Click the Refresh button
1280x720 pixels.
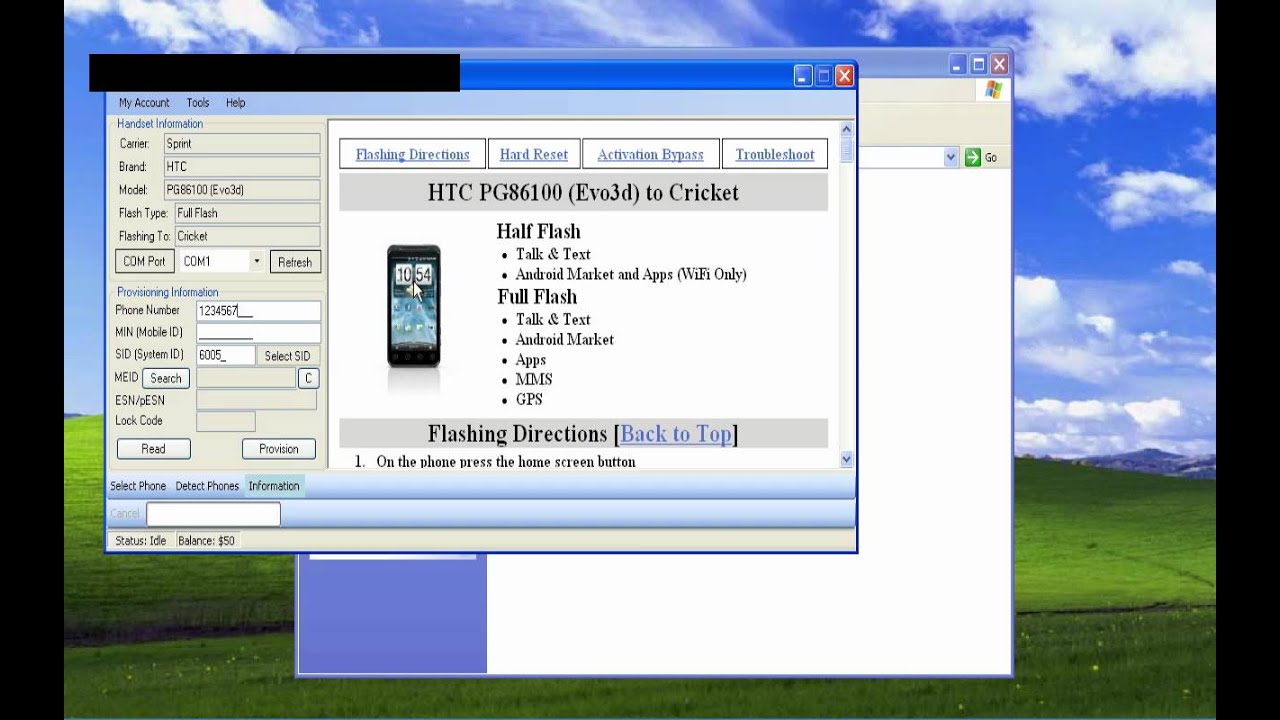point(294,262)
